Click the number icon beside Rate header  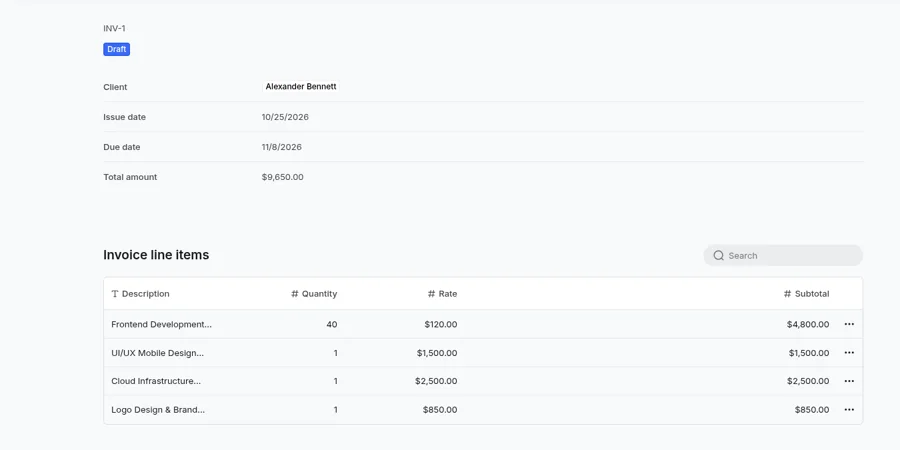click(x=431, y=294)
